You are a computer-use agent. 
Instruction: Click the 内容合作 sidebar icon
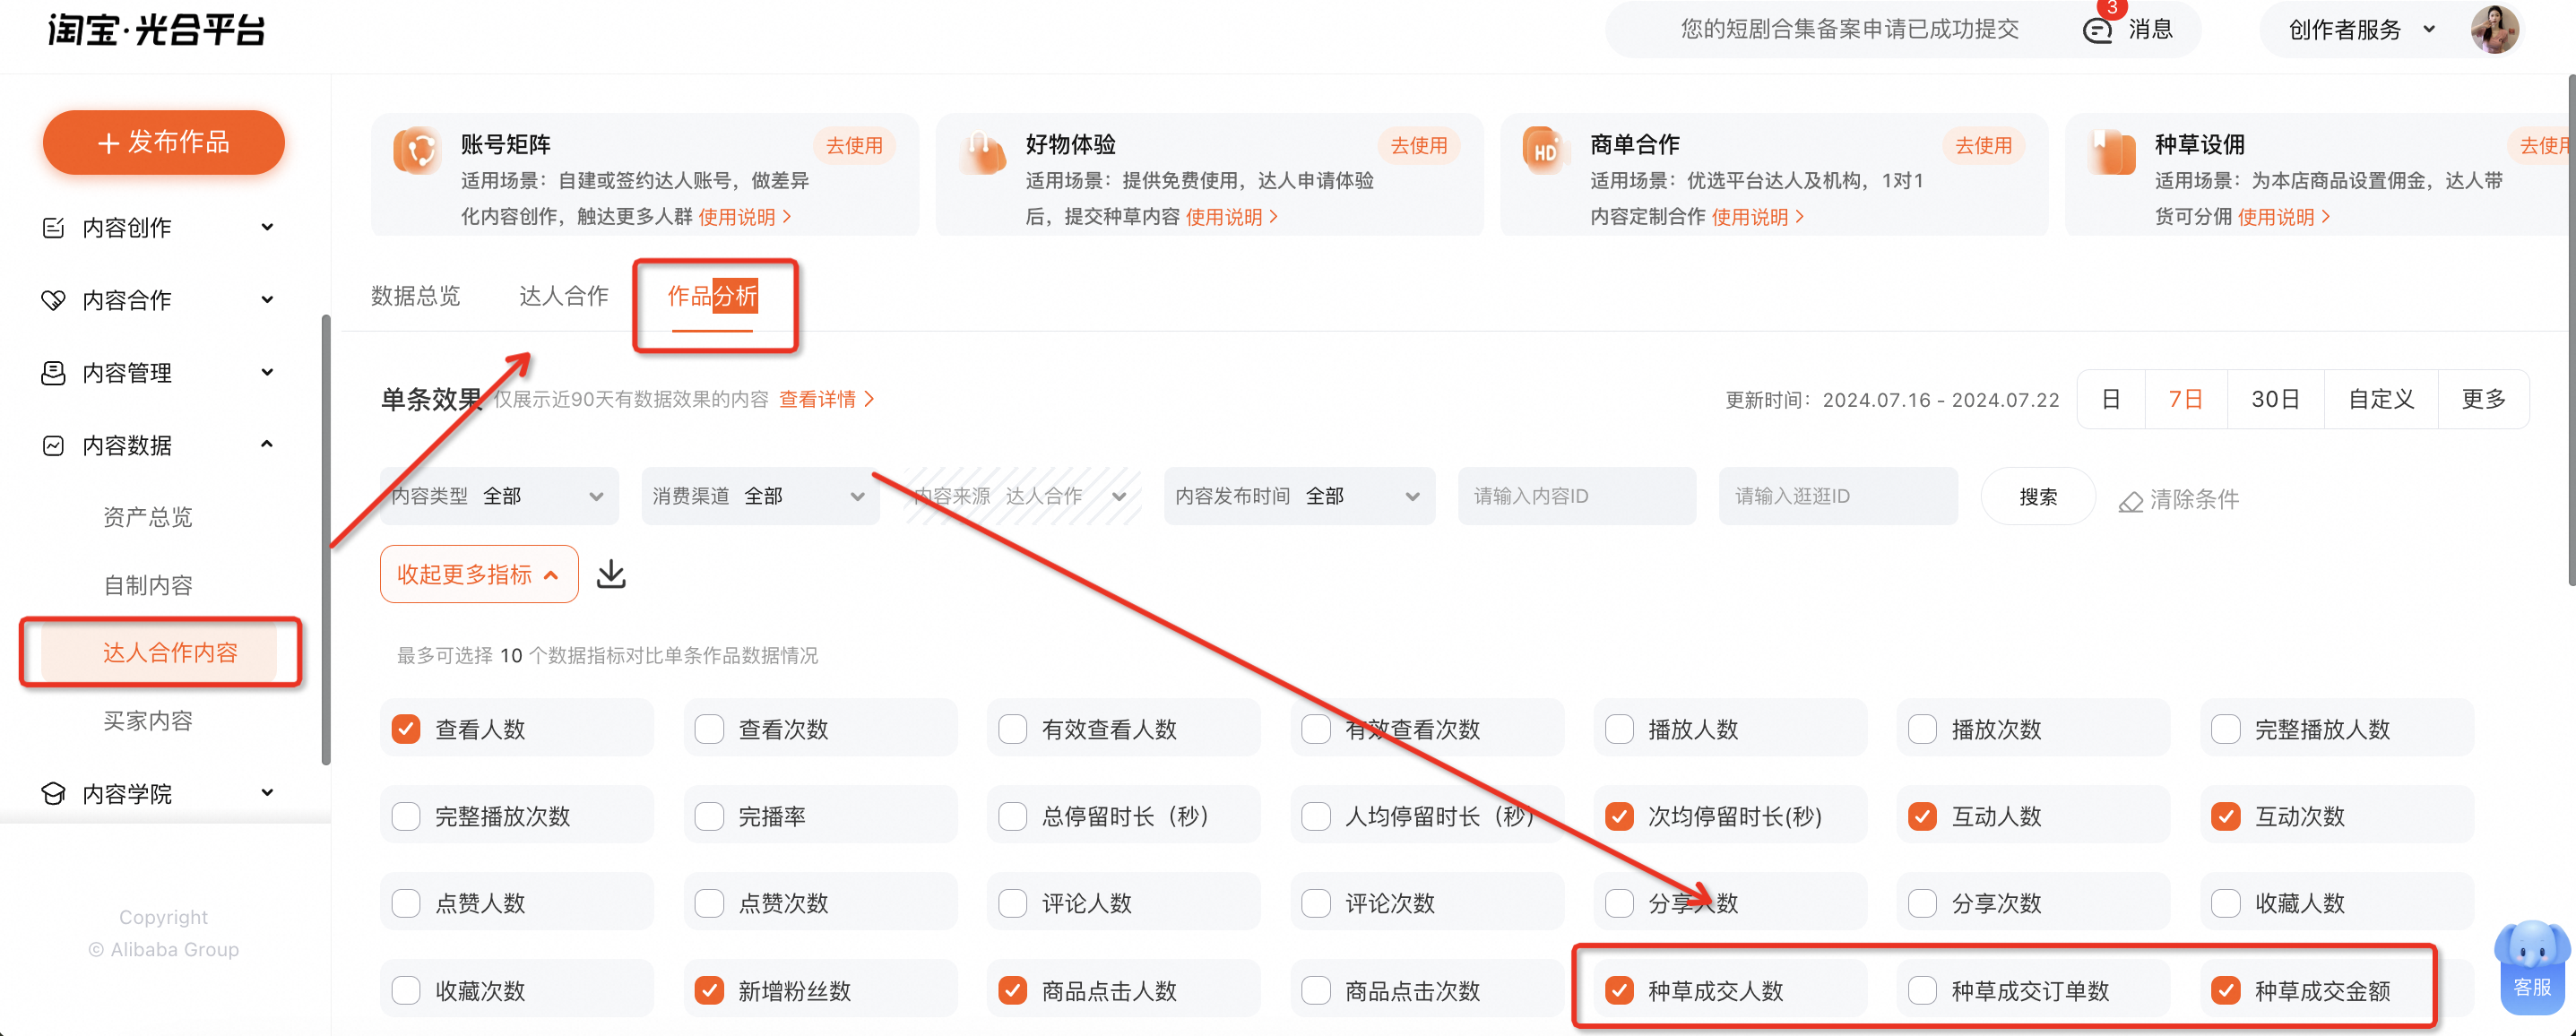click(x=53, y=300)
